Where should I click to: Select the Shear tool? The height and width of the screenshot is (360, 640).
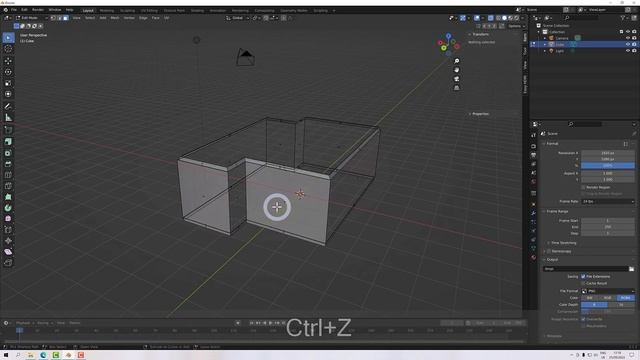(8, 252)
